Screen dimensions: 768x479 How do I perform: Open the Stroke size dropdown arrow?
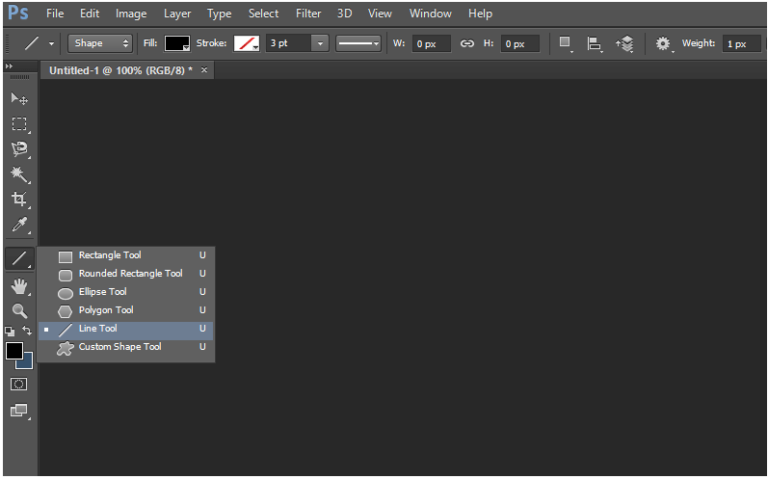(x=320, y=44)
